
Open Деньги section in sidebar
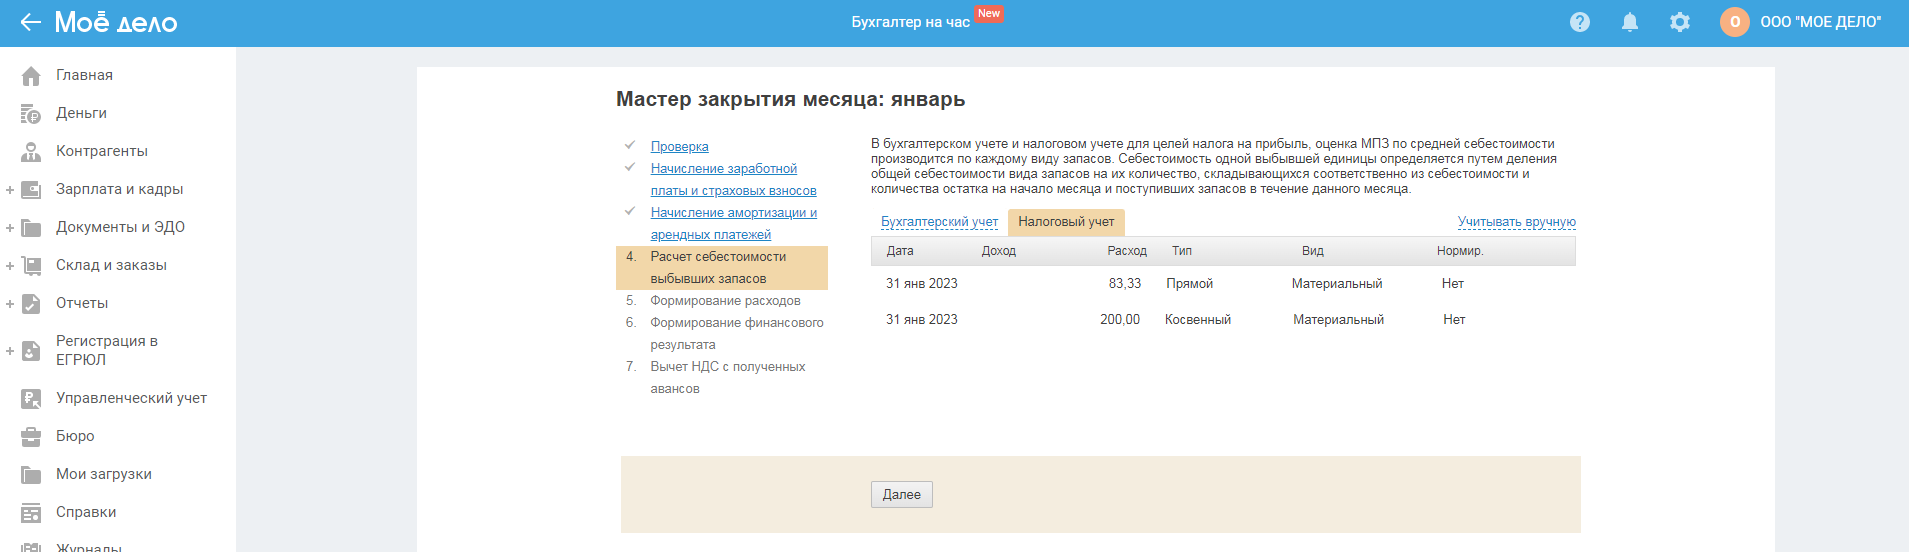(81, 113)
